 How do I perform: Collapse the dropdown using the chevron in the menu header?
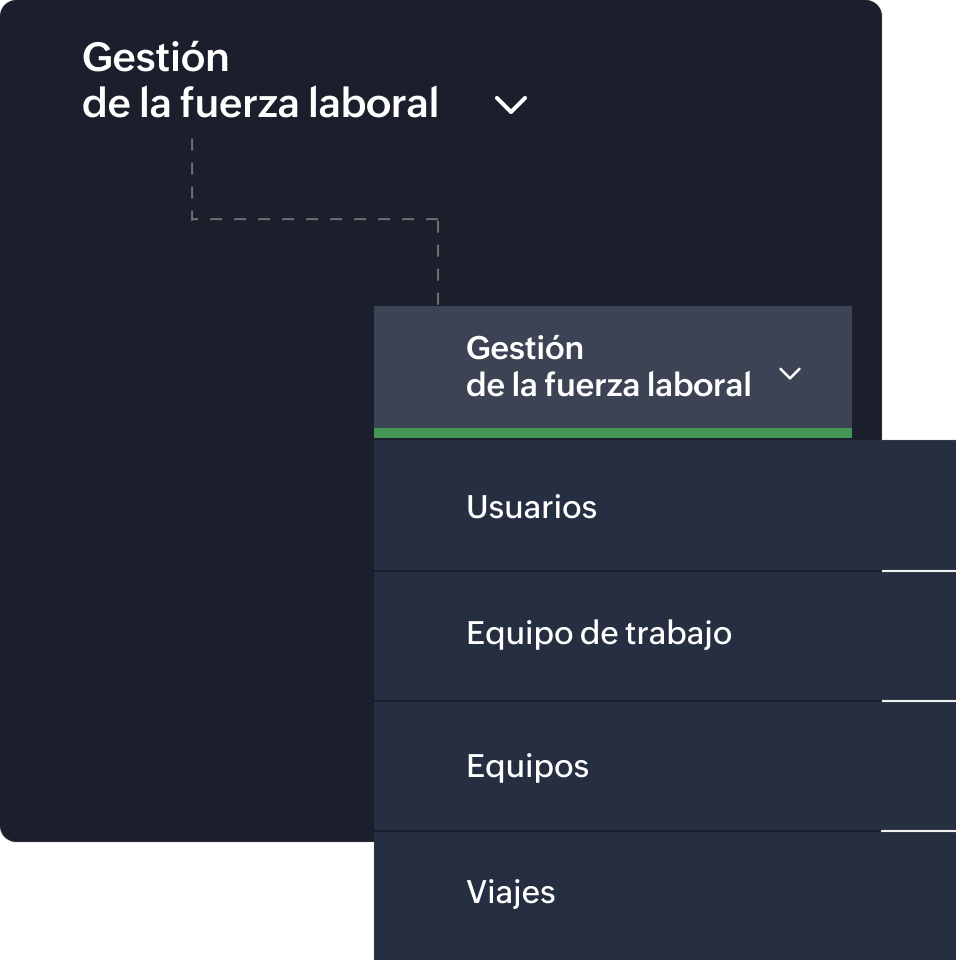tap(791, 374)
